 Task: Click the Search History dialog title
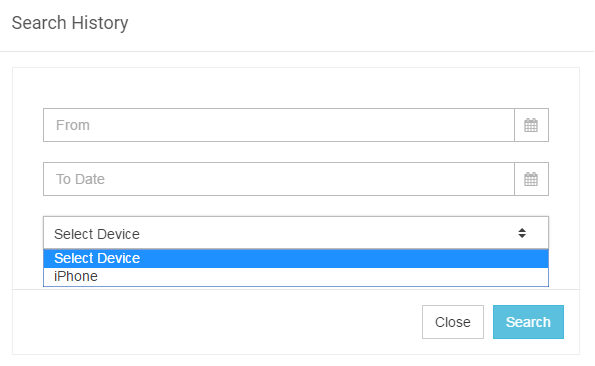(x=70, y=23)
